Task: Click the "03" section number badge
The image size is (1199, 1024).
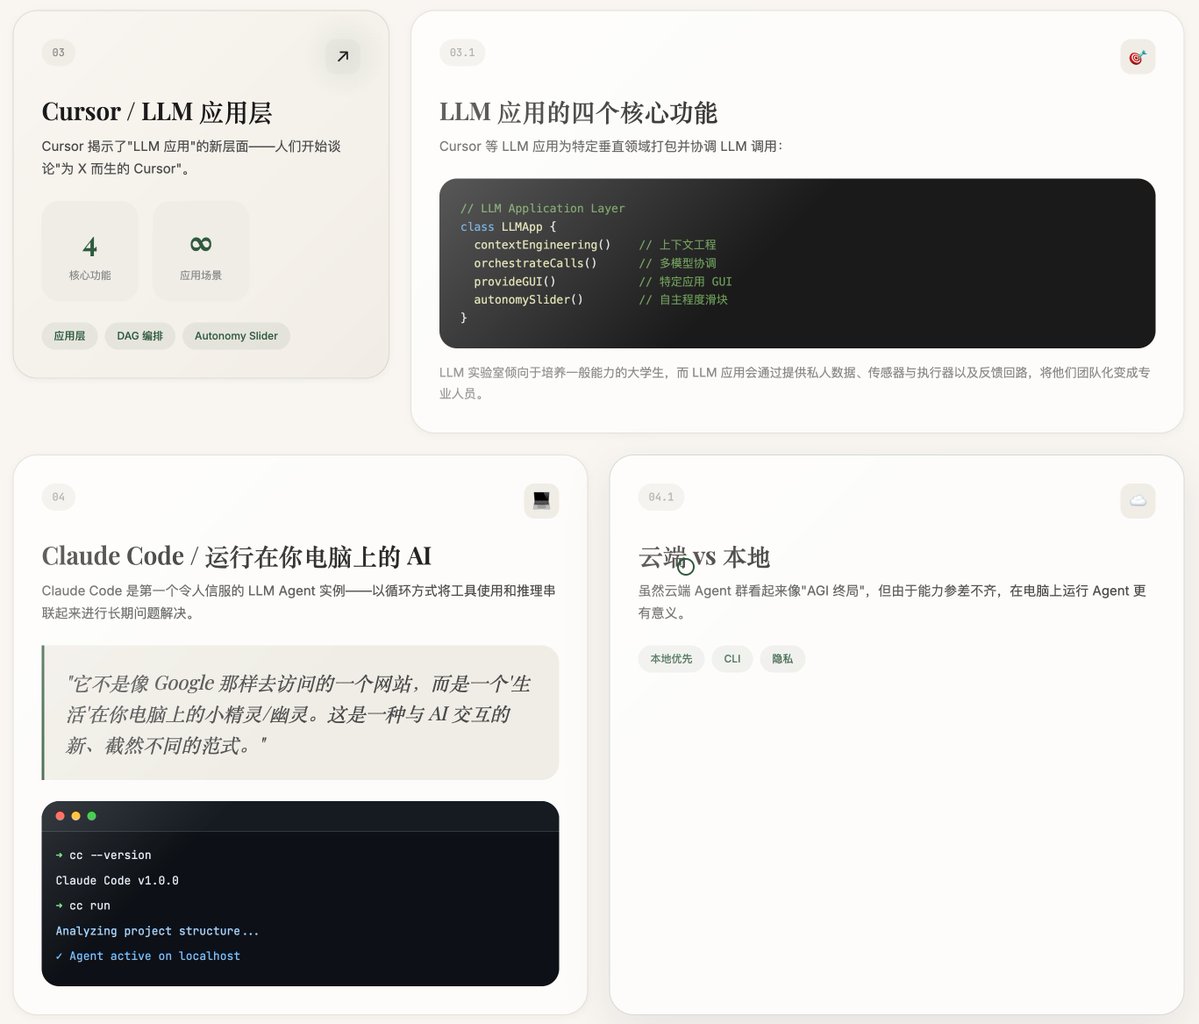Action: pos(58,53)
